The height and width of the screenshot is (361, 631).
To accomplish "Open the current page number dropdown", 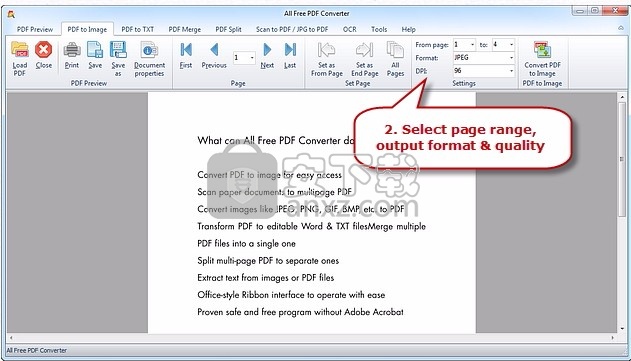I will pyautogui.click(x=252, y=58).
